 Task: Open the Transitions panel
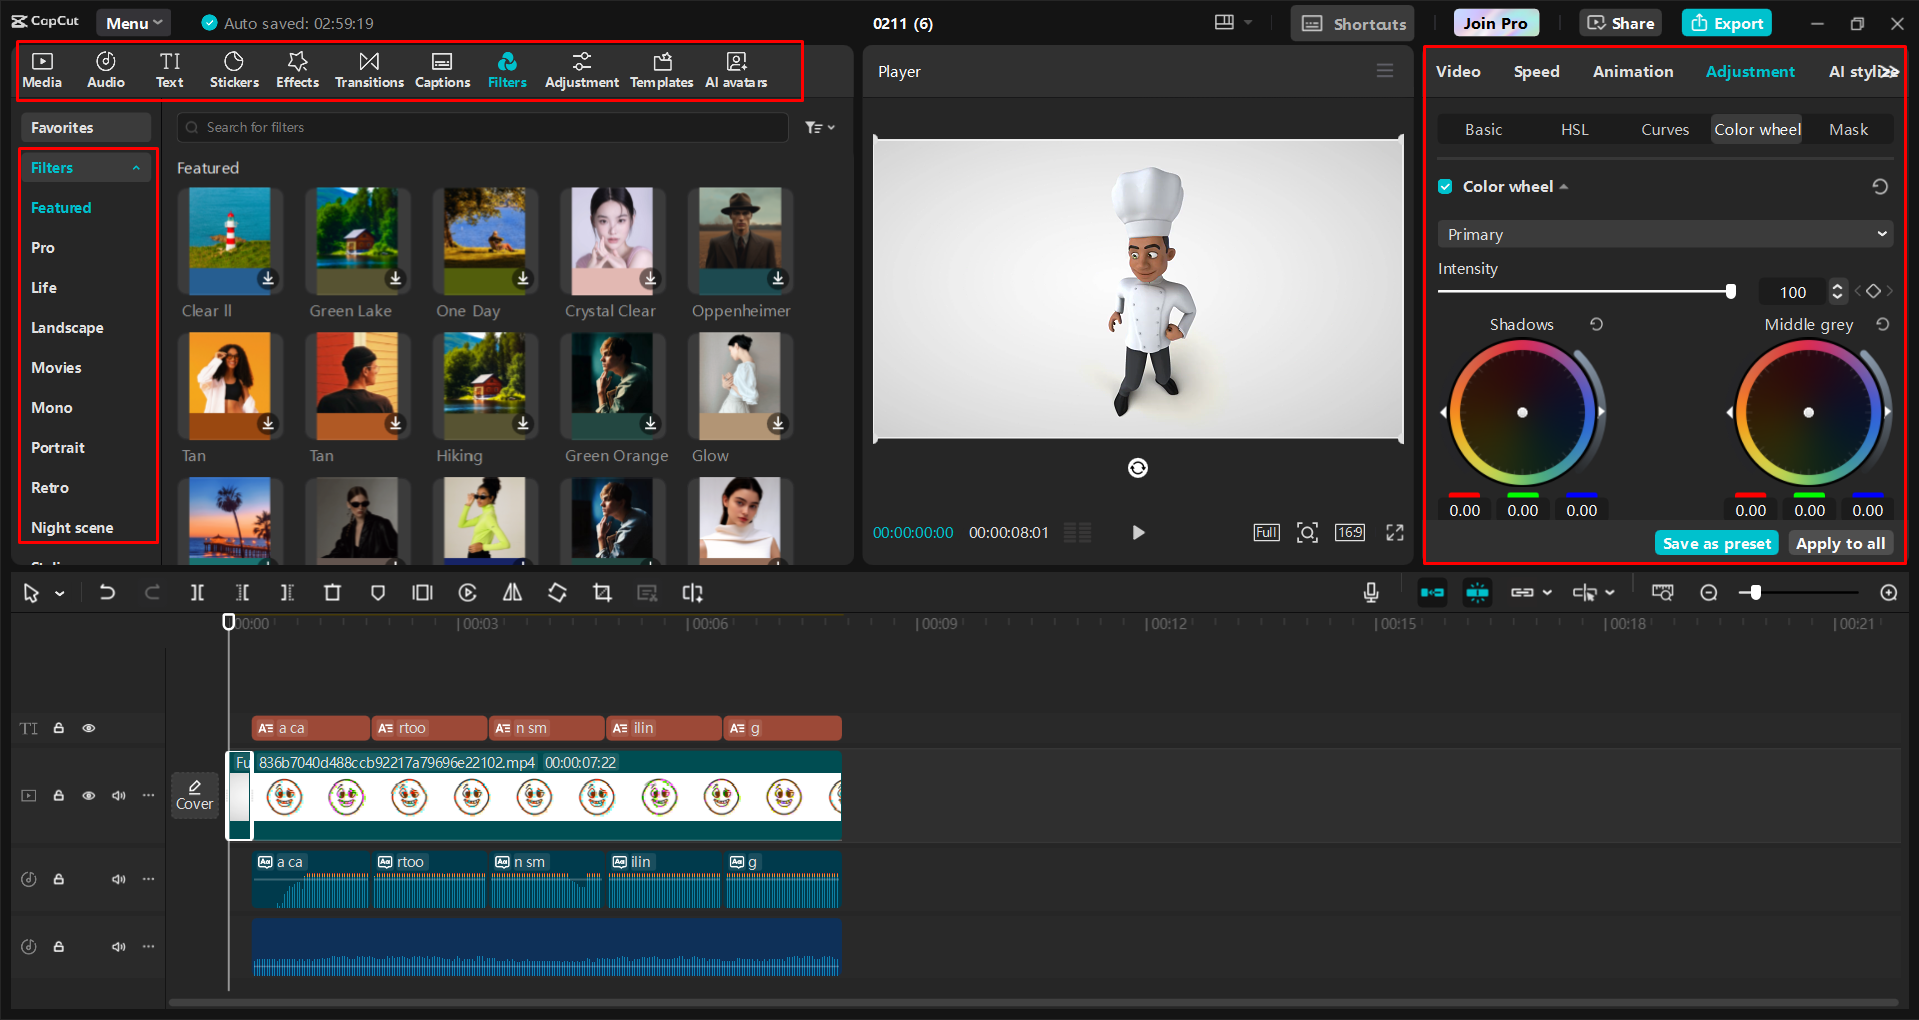pyautogui.click(x=369, y=70)
